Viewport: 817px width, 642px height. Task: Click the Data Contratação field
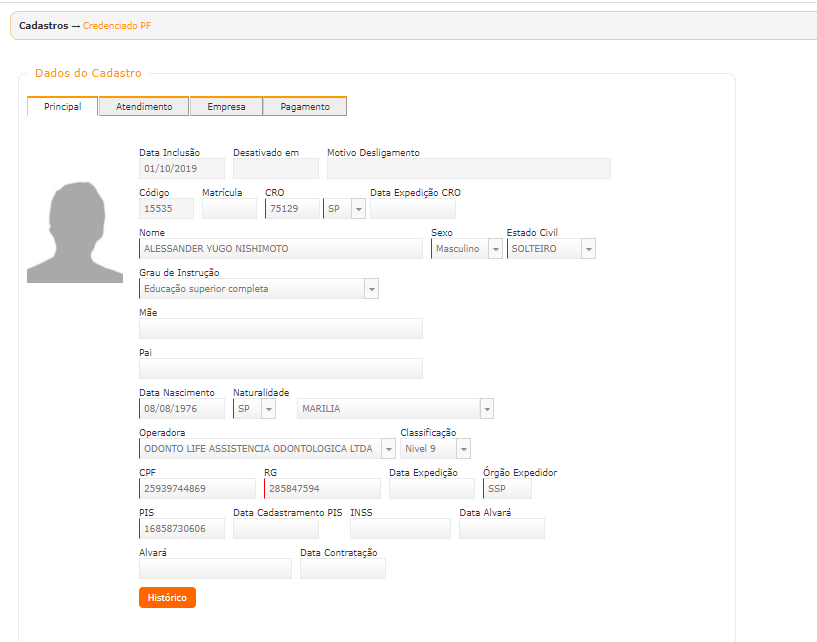pos(342,569)
